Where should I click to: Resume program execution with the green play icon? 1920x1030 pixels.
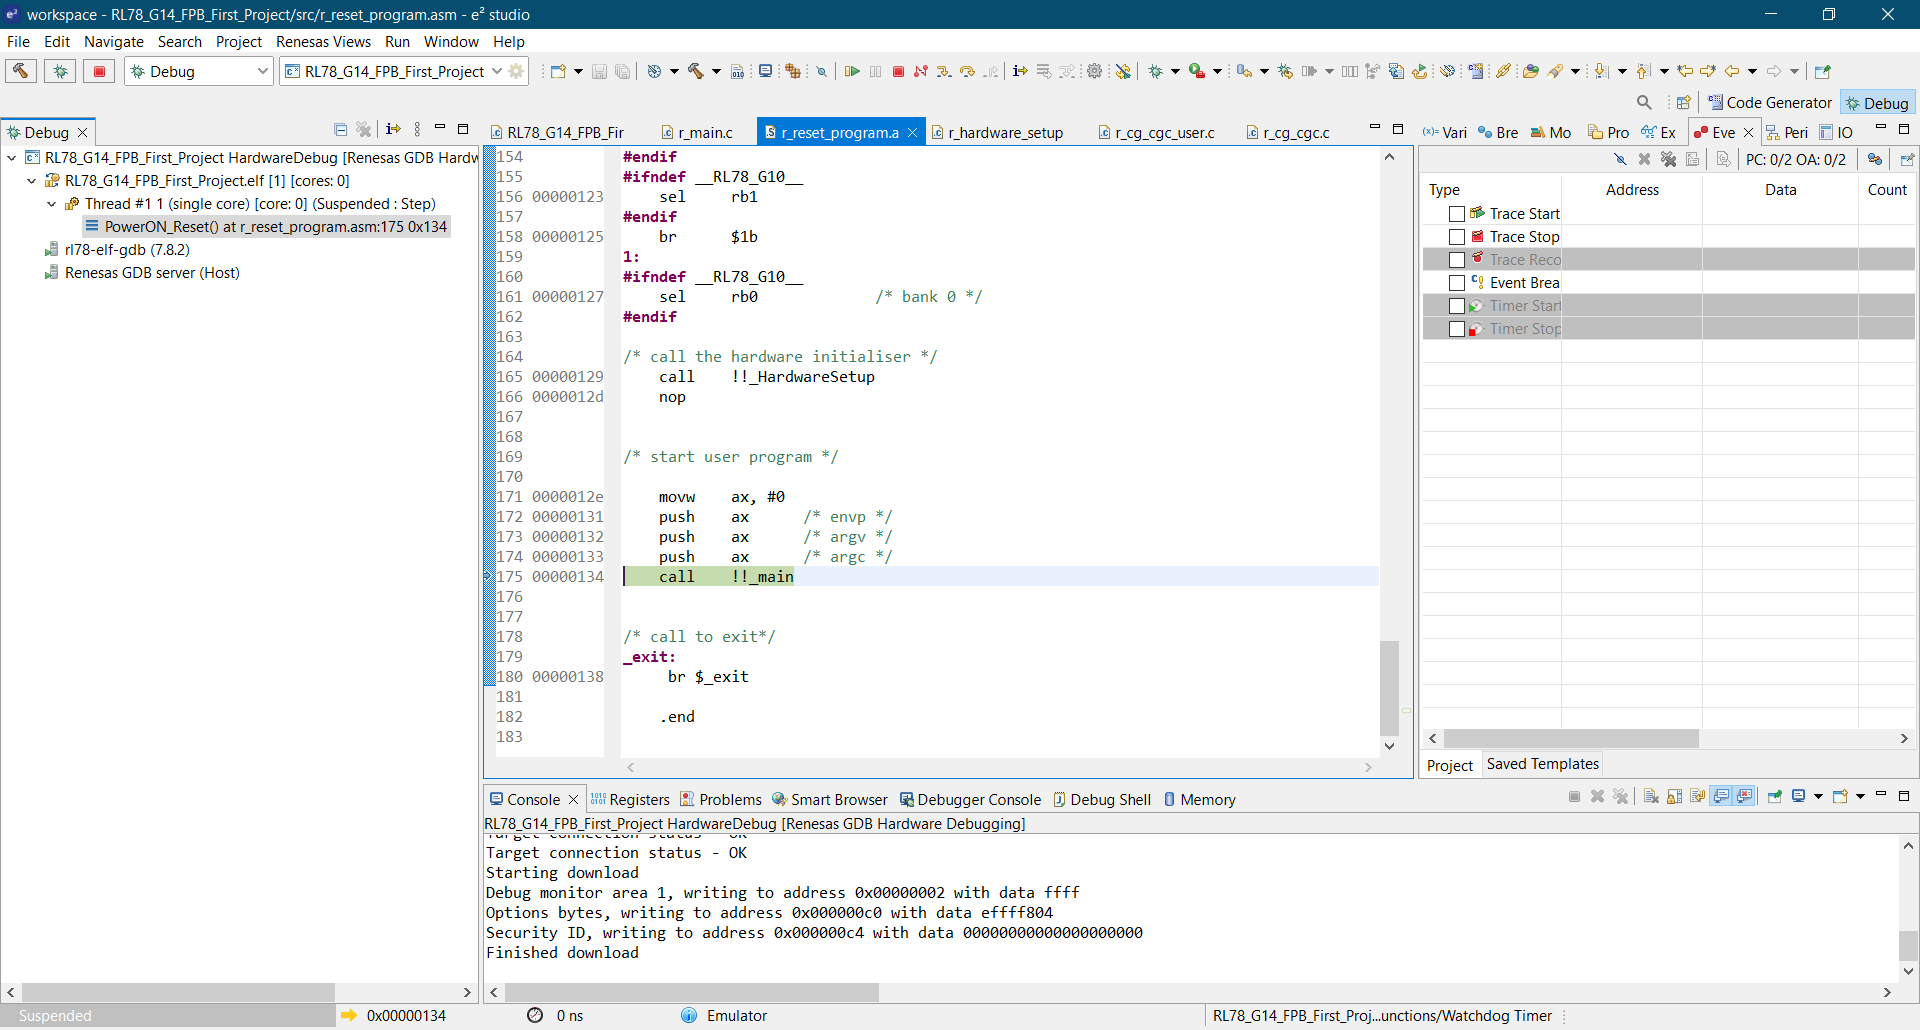pos(853,71)
